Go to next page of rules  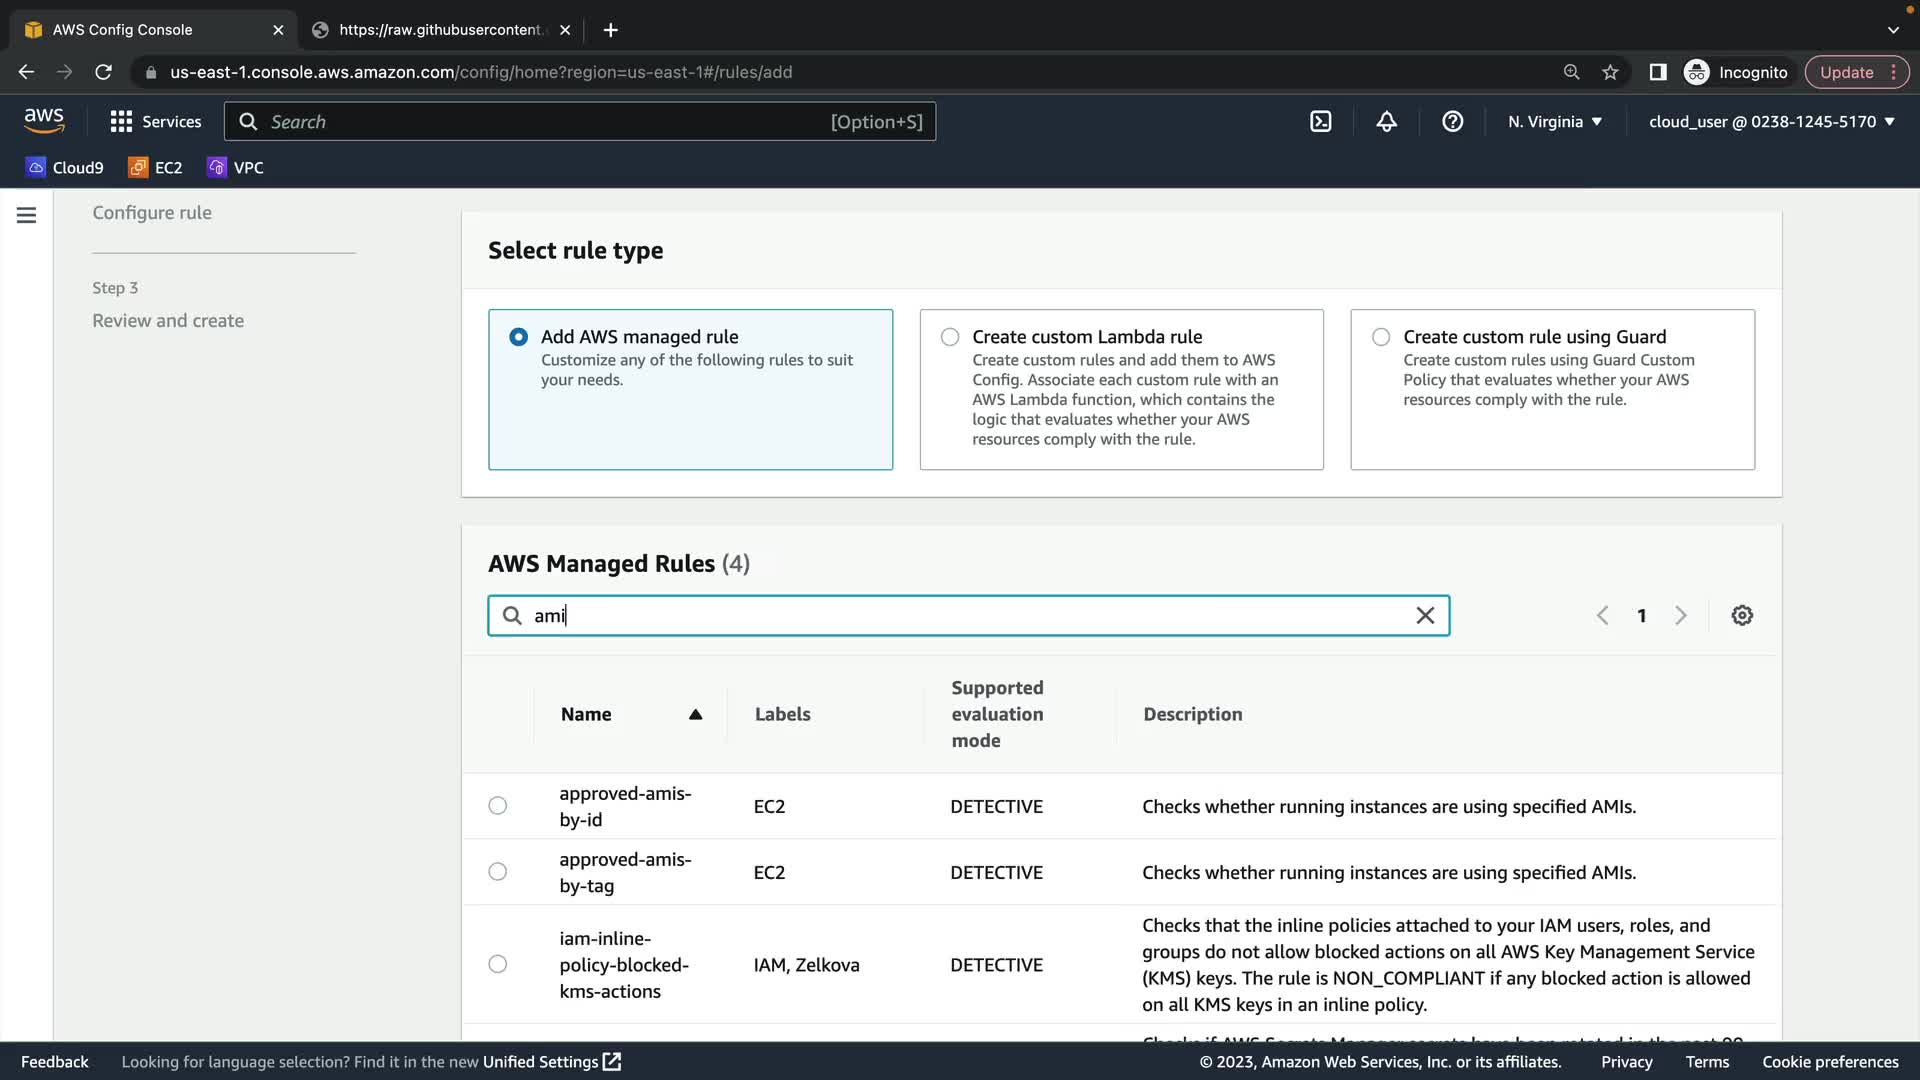pos(1680,615)
